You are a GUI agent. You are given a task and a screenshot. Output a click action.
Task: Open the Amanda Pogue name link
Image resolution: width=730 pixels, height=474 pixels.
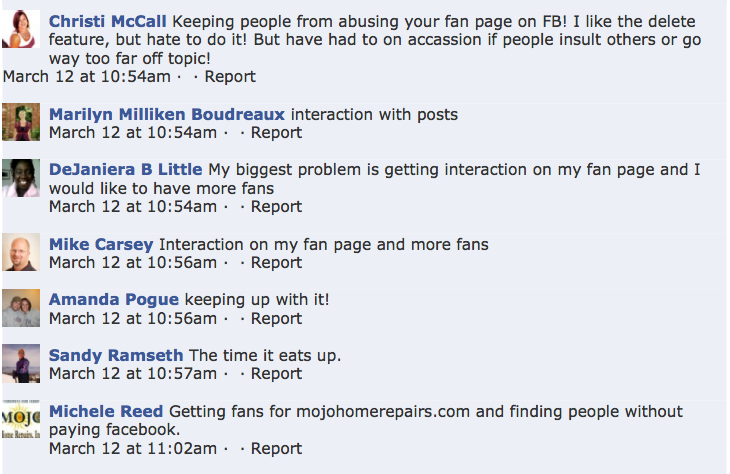[x=114, y=300]
